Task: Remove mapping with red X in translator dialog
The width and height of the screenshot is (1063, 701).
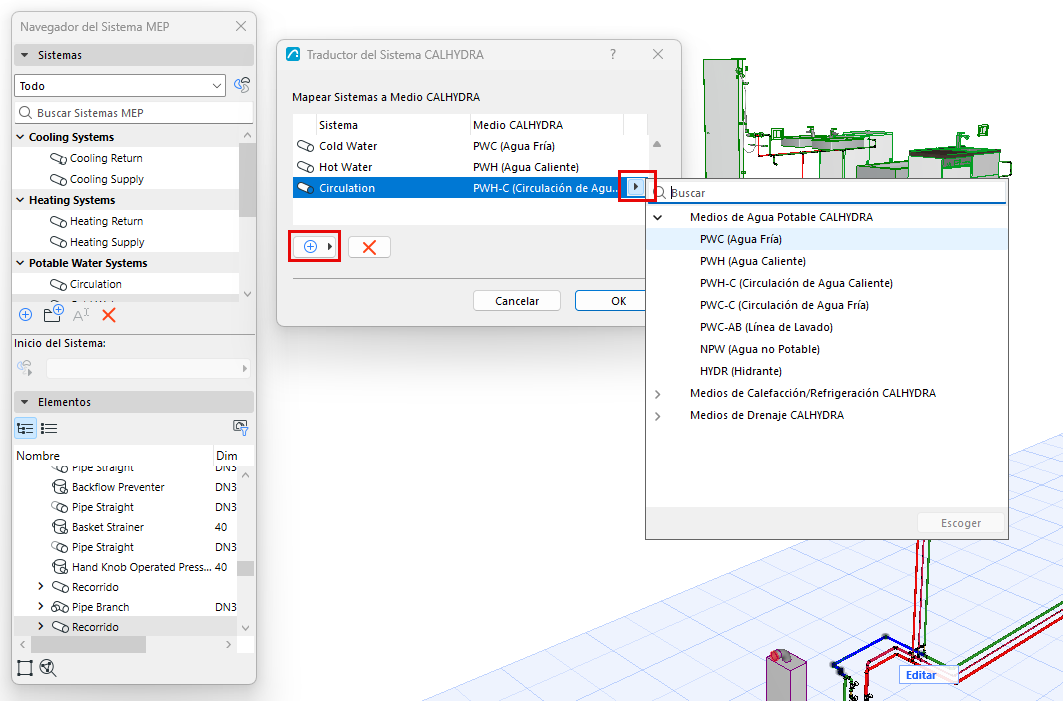Action: click(x=369, y=247)
